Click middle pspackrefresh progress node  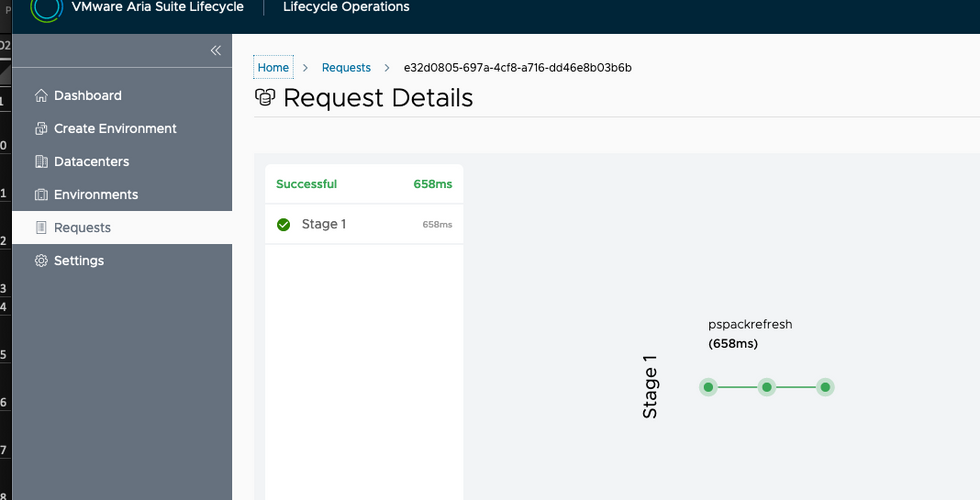click(x=767, y=387)
